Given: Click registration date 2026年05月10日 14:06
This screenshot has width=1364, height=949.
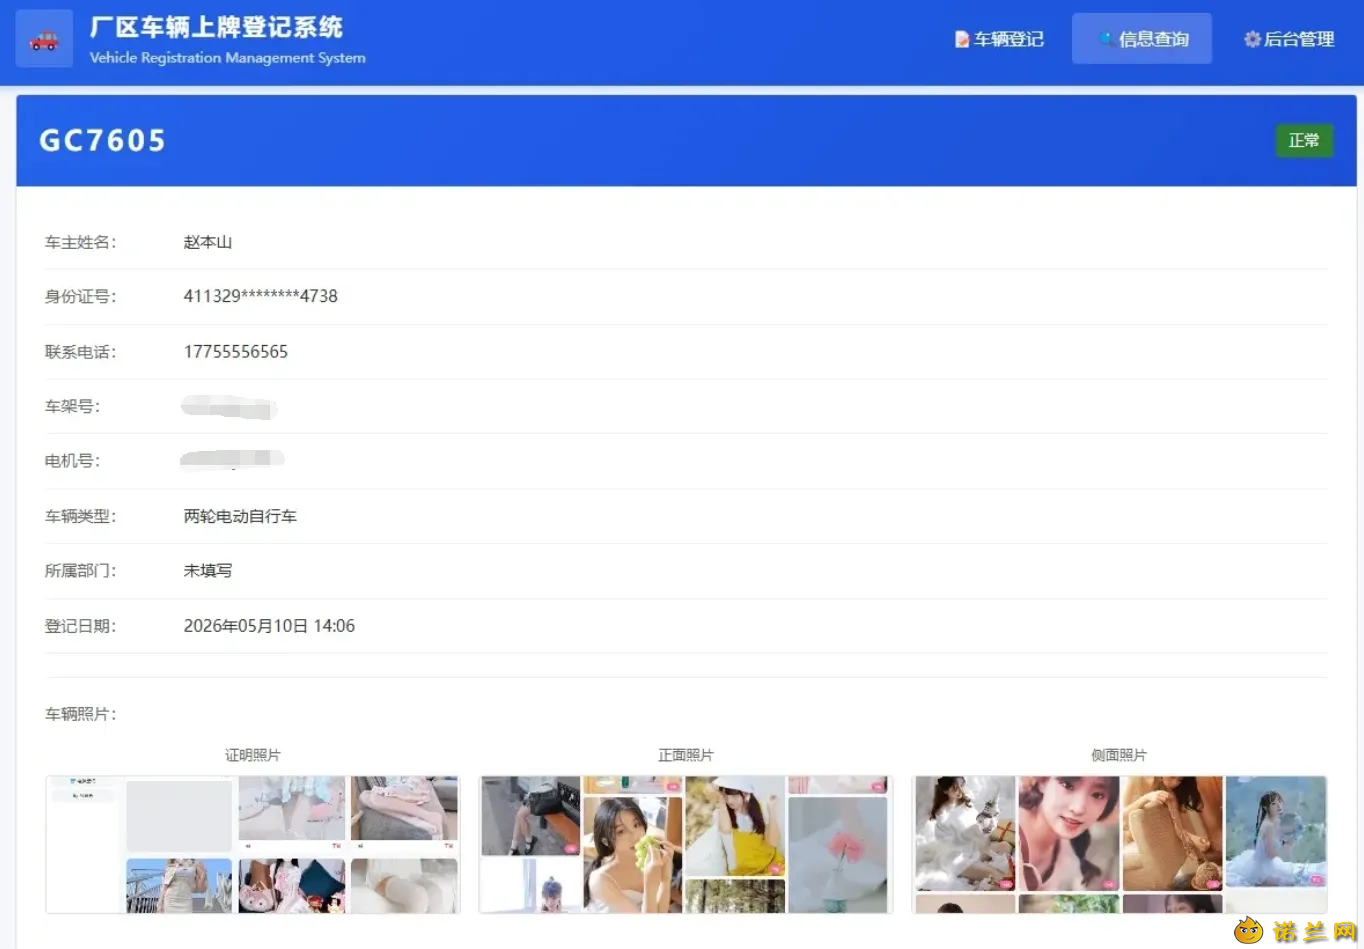Looking at the screenshot, I should point(269,626).
